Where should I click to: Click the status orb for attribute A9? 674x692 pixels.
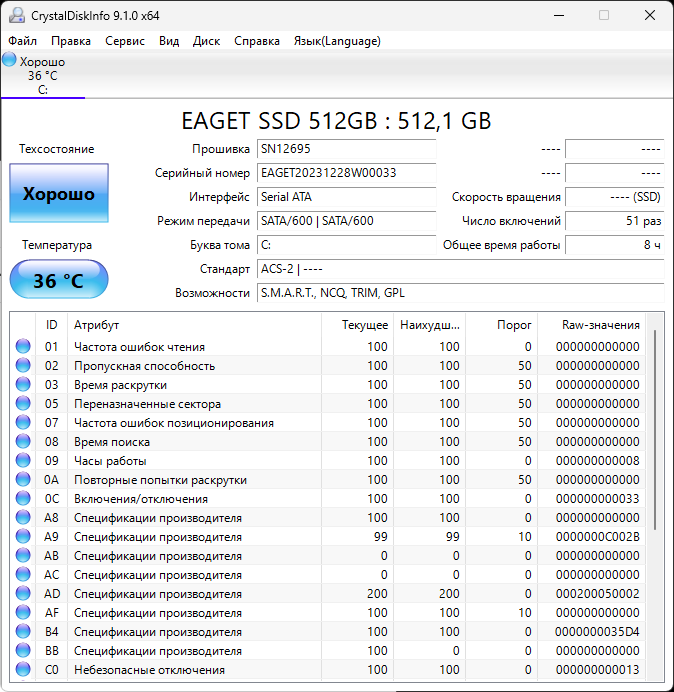click(23, 537)
